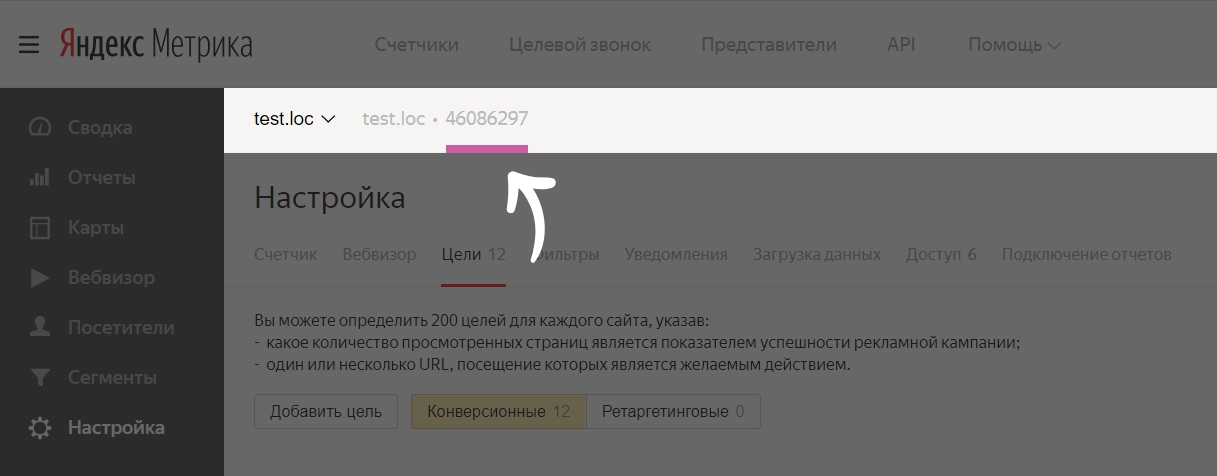Click the Настройка gear icon
The height and width of the screenshot is (476, 1217).
point(40,428)
